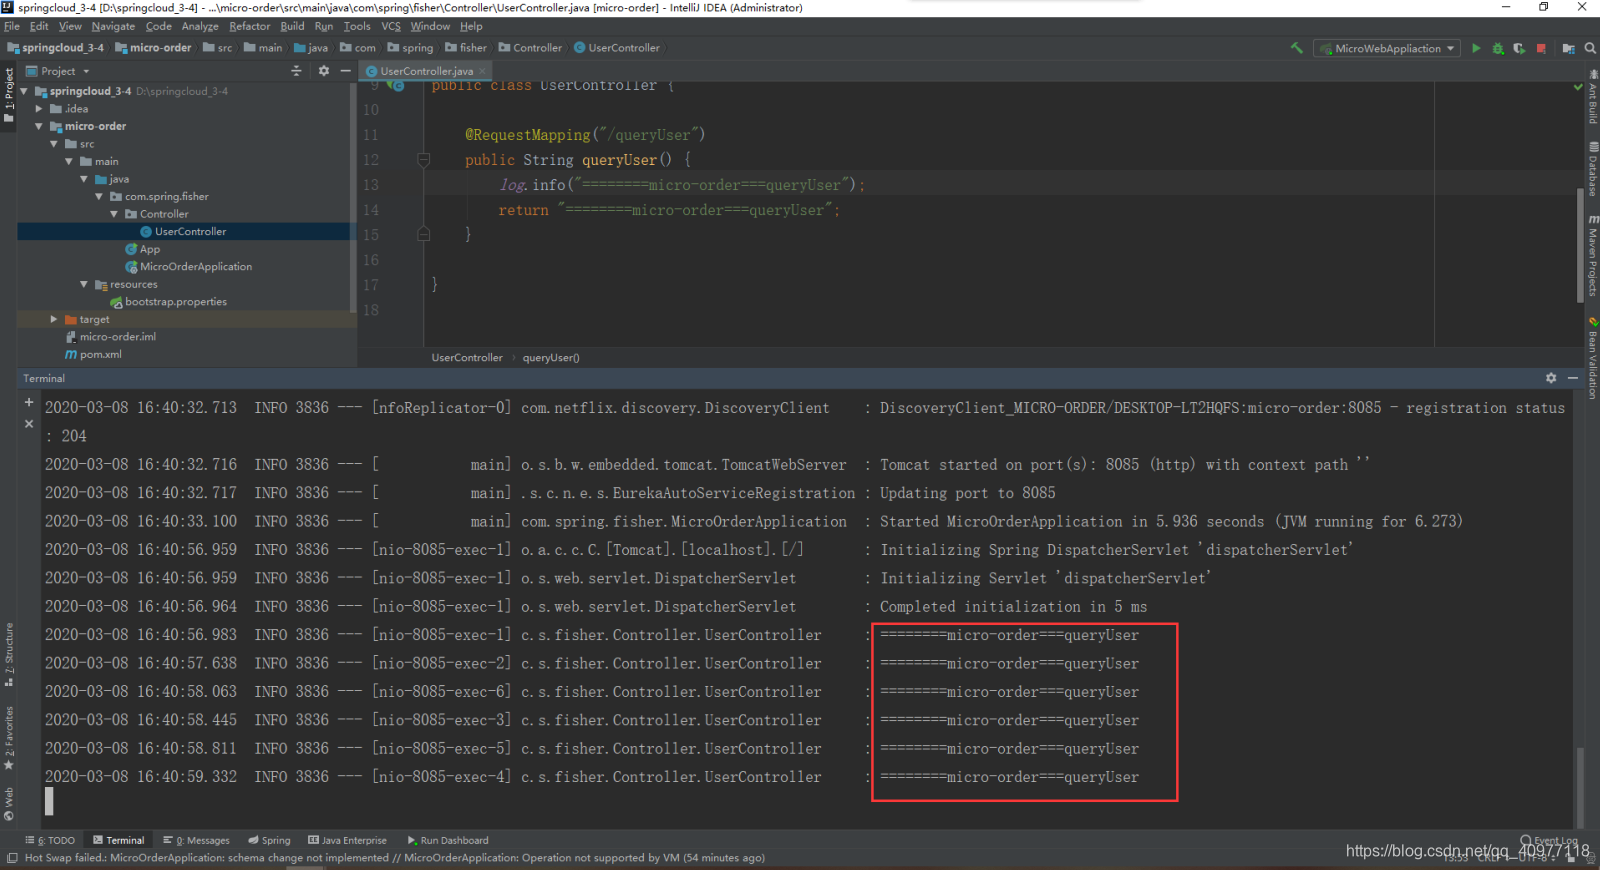Screen dimensions: 1600x870
Task: Run MicroWebAppliaction with the green play icon
Action: coord(1476,48)
